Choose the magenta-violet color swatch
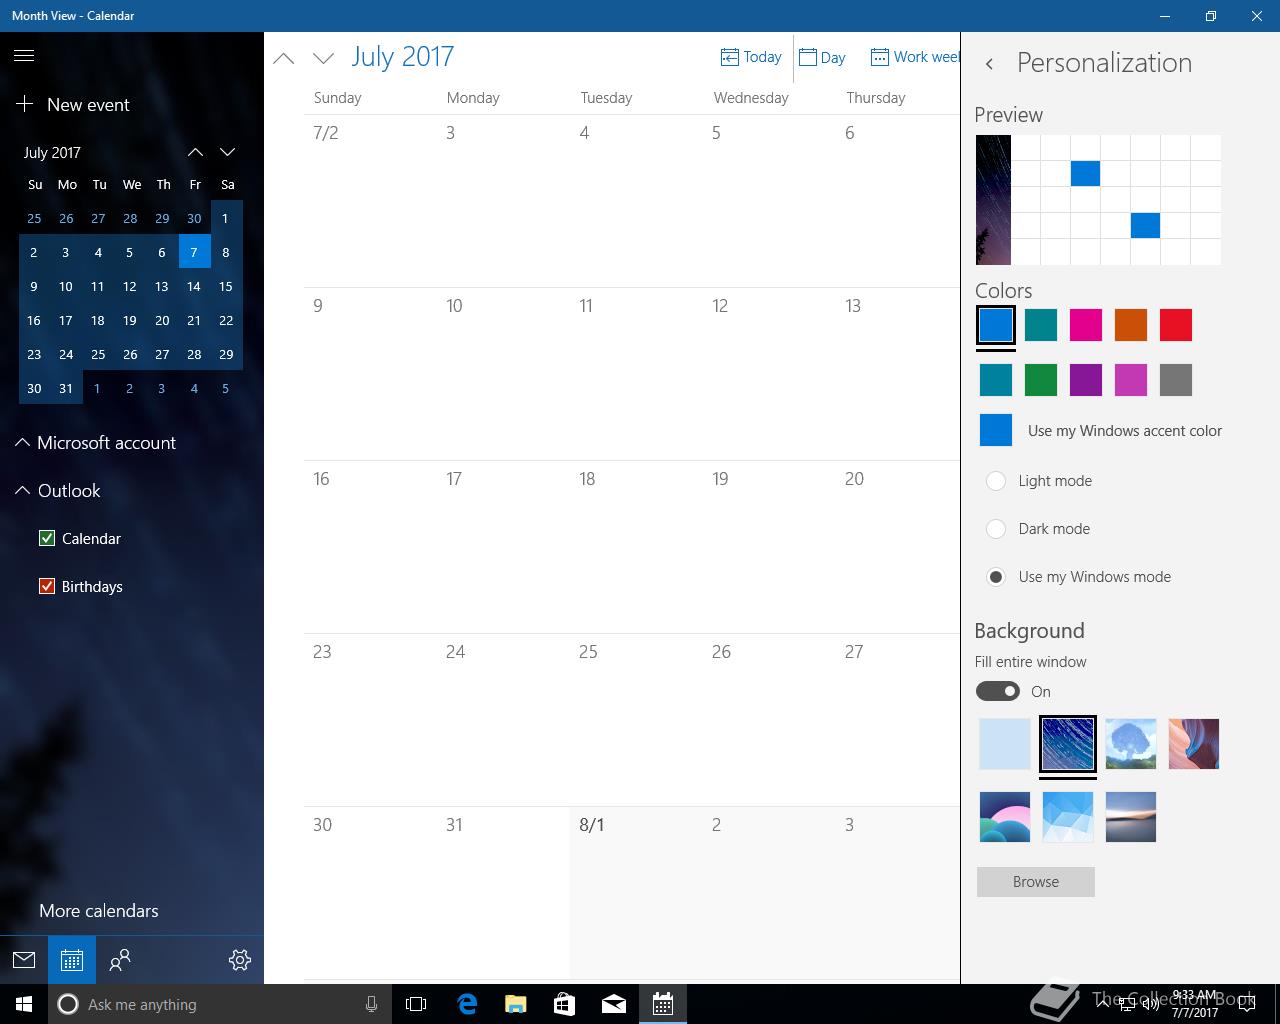The height and width of the screenshot is (1024, 1280). (1131, 380)
